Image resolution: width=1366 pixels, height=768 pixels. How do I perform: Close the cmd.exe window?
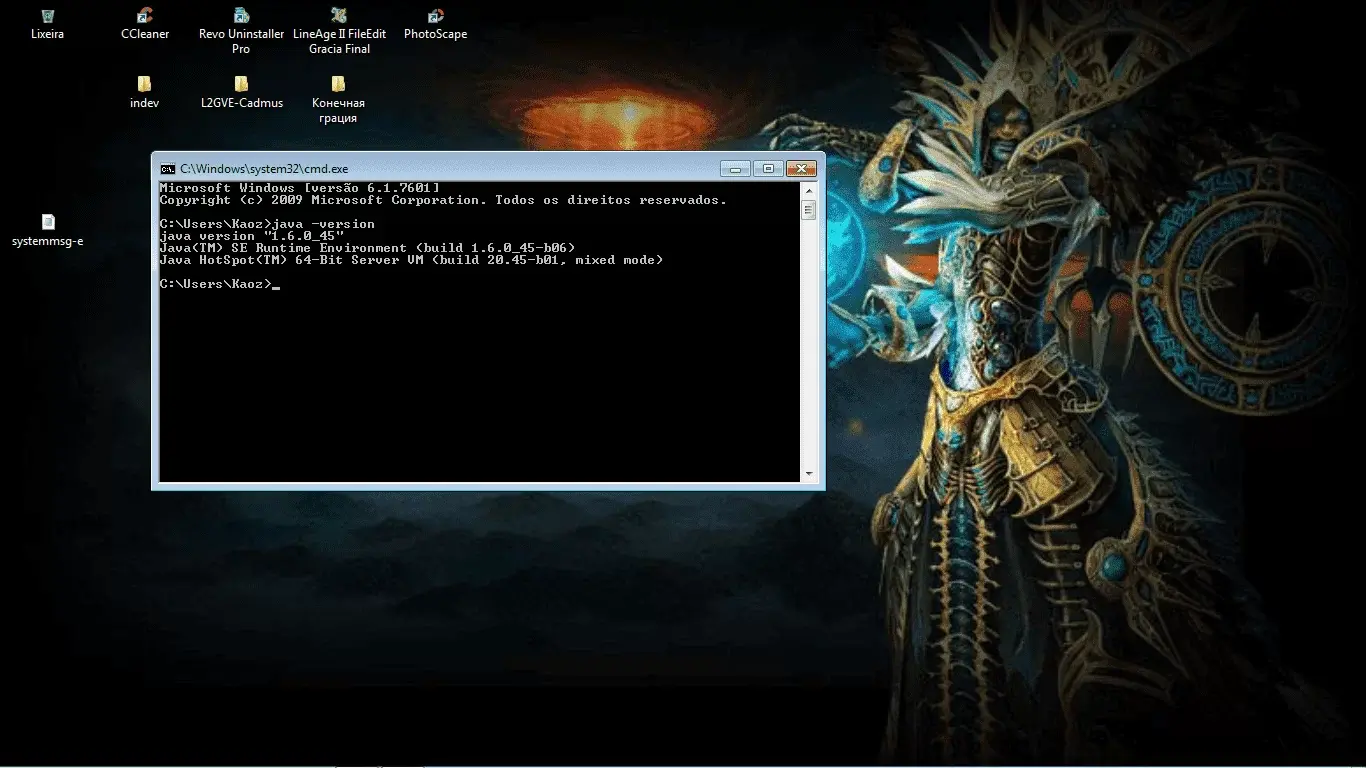[x=801, y=168]
